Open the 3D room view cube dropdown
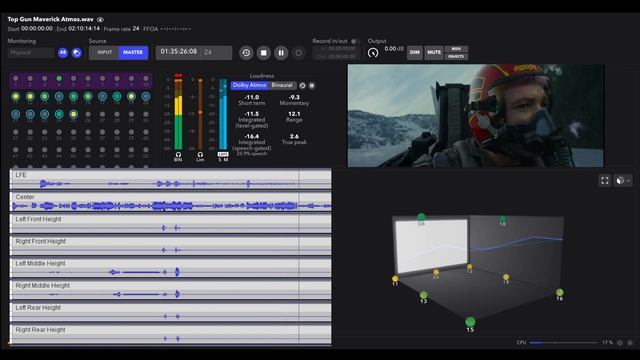640x360 pixels. [x=623, y=180]
